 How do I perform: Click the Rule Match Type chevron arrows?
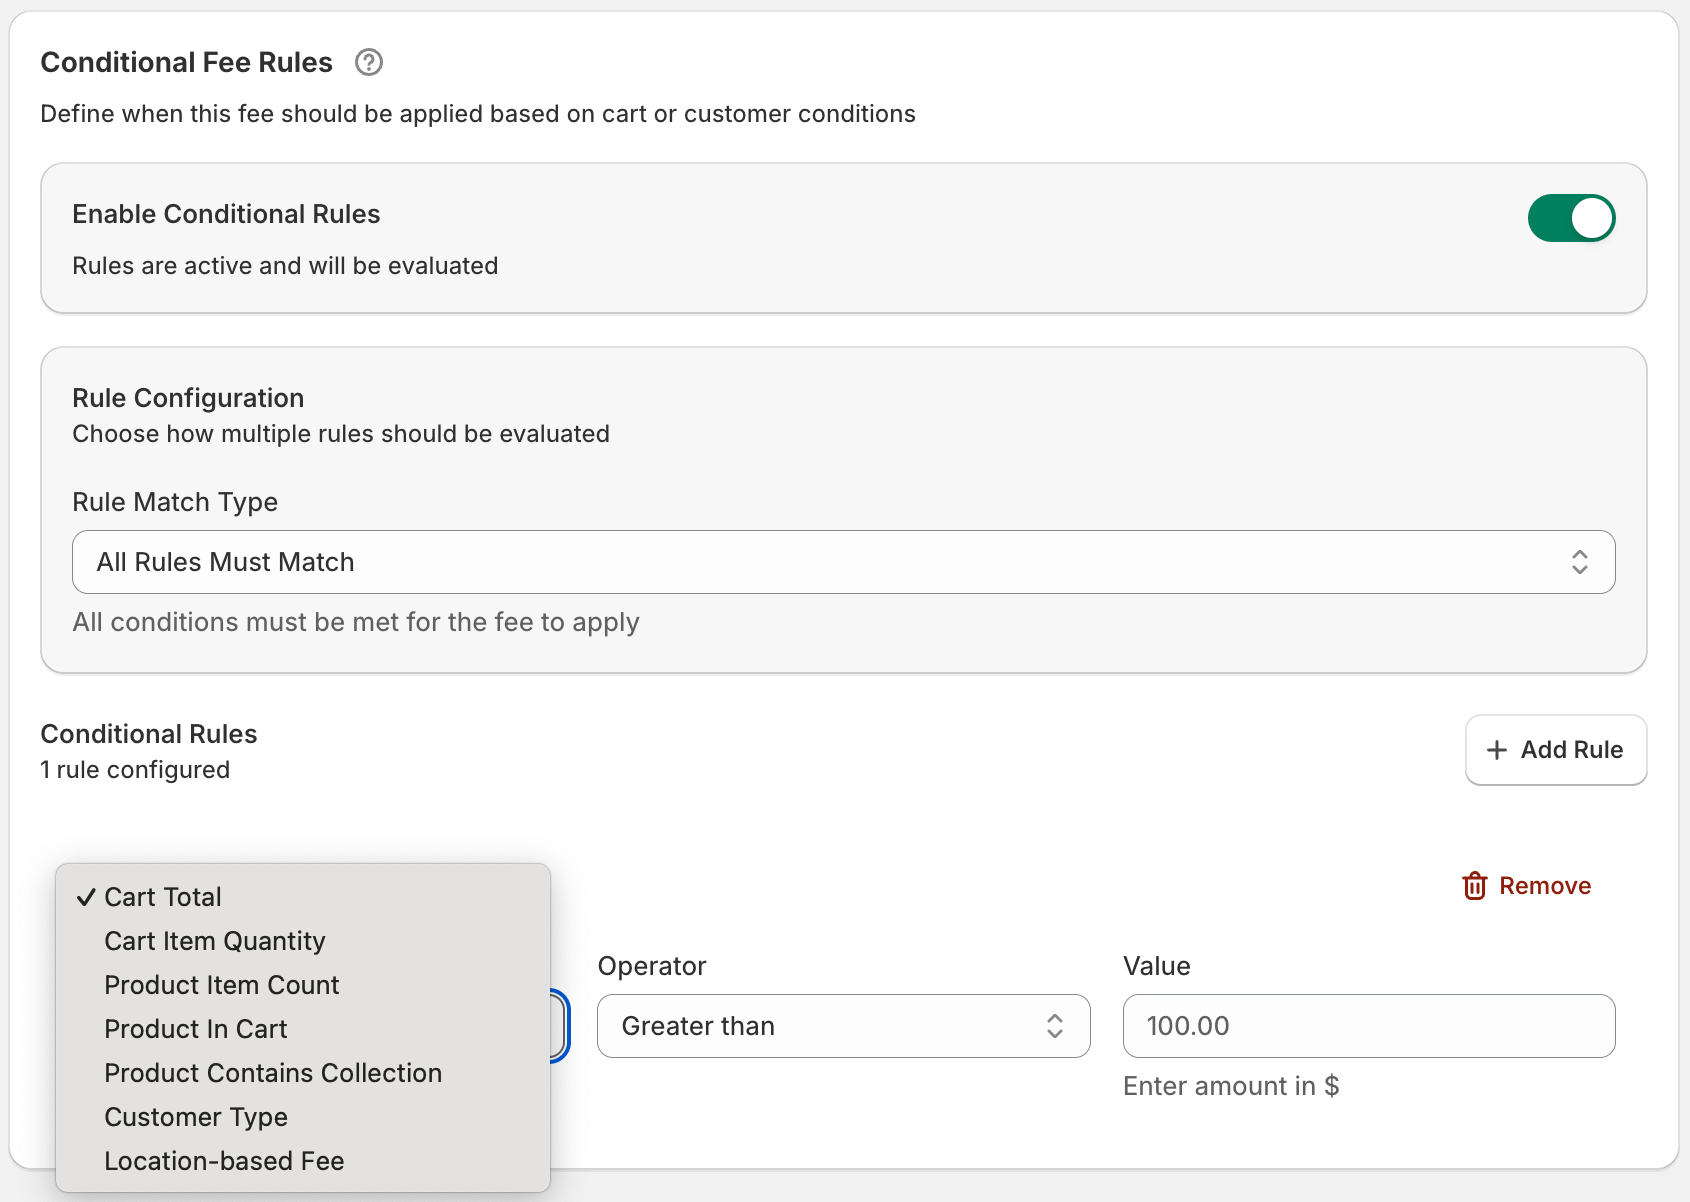click(x=1579, y=562)
